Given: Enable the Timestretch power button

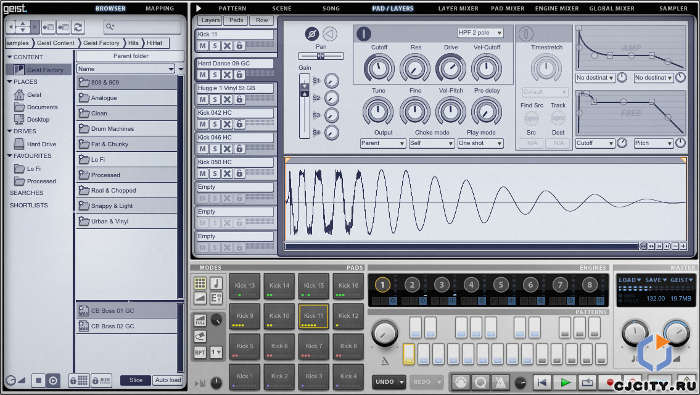Looking at the screenshot, I should [525, 34].
